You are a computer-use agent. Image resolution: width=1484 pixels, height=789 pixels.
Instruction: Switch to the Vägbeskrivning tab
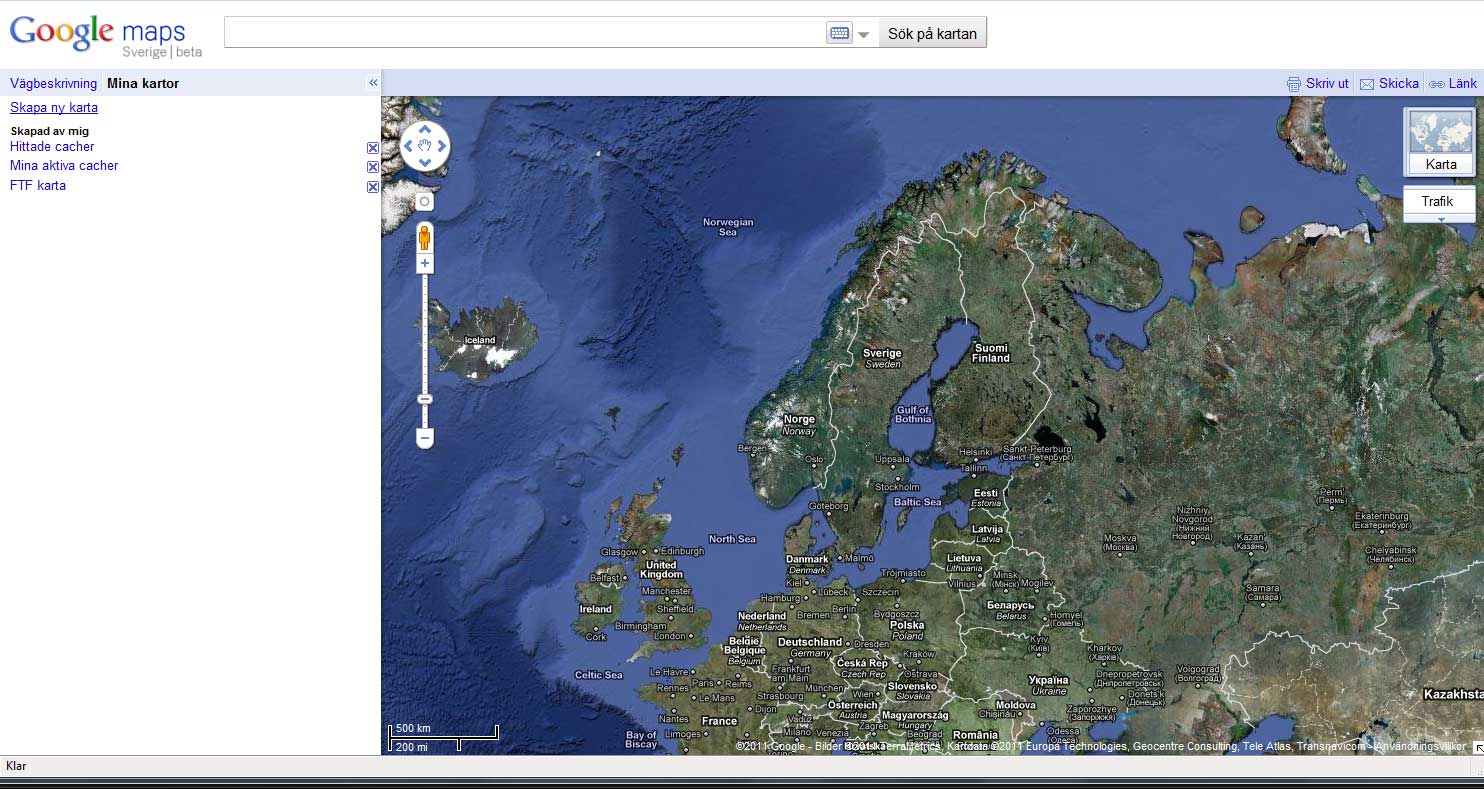(53, 84)
